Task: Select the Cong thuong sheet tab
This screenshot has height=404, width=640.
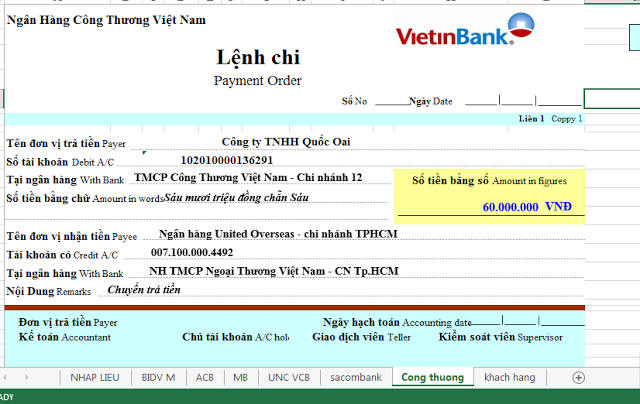Action: click(x=431, y=377)
